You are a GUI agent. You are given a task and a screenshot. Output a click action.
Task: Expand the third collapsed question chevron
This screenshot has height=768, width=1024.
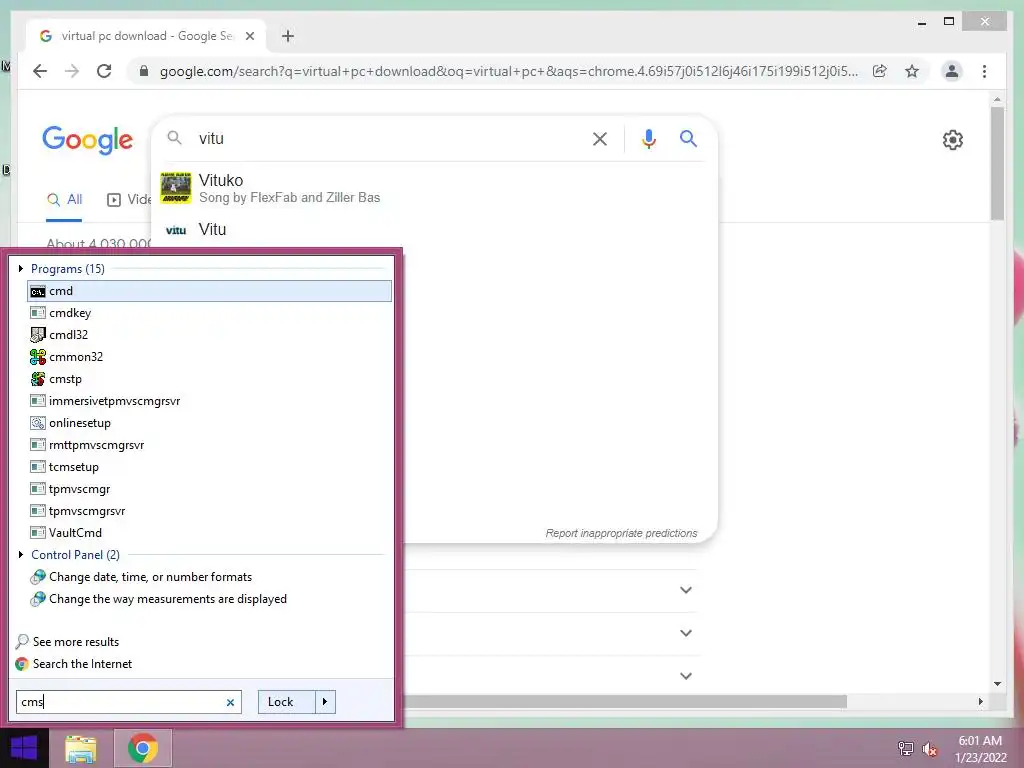point(686,676)
